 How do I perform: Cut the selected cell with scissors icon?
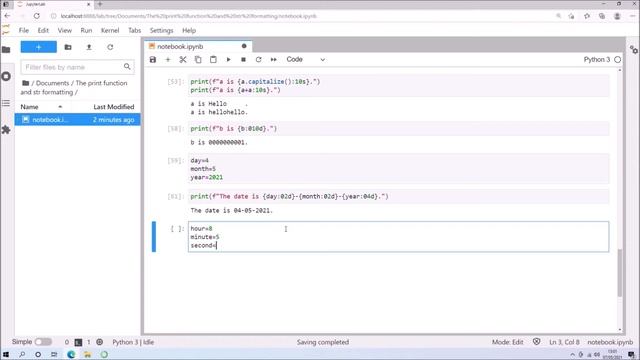tap(183, 60)
